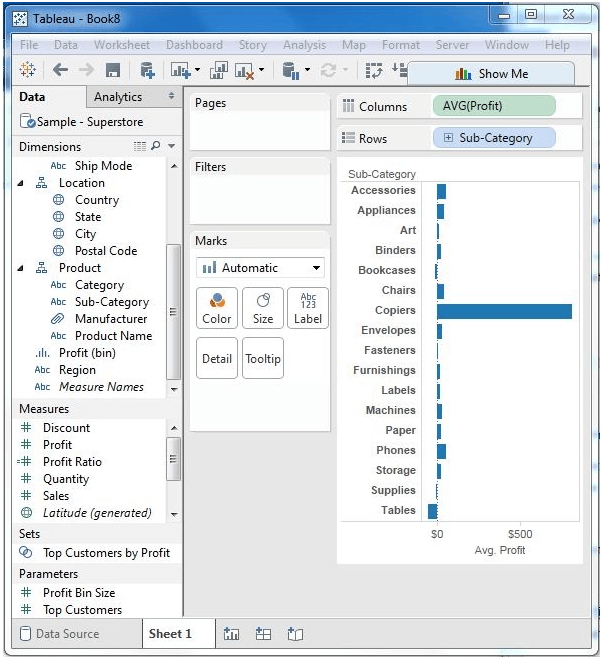Click the Sample - Superstore data source
604x659 pixels.
pos(82,122)
